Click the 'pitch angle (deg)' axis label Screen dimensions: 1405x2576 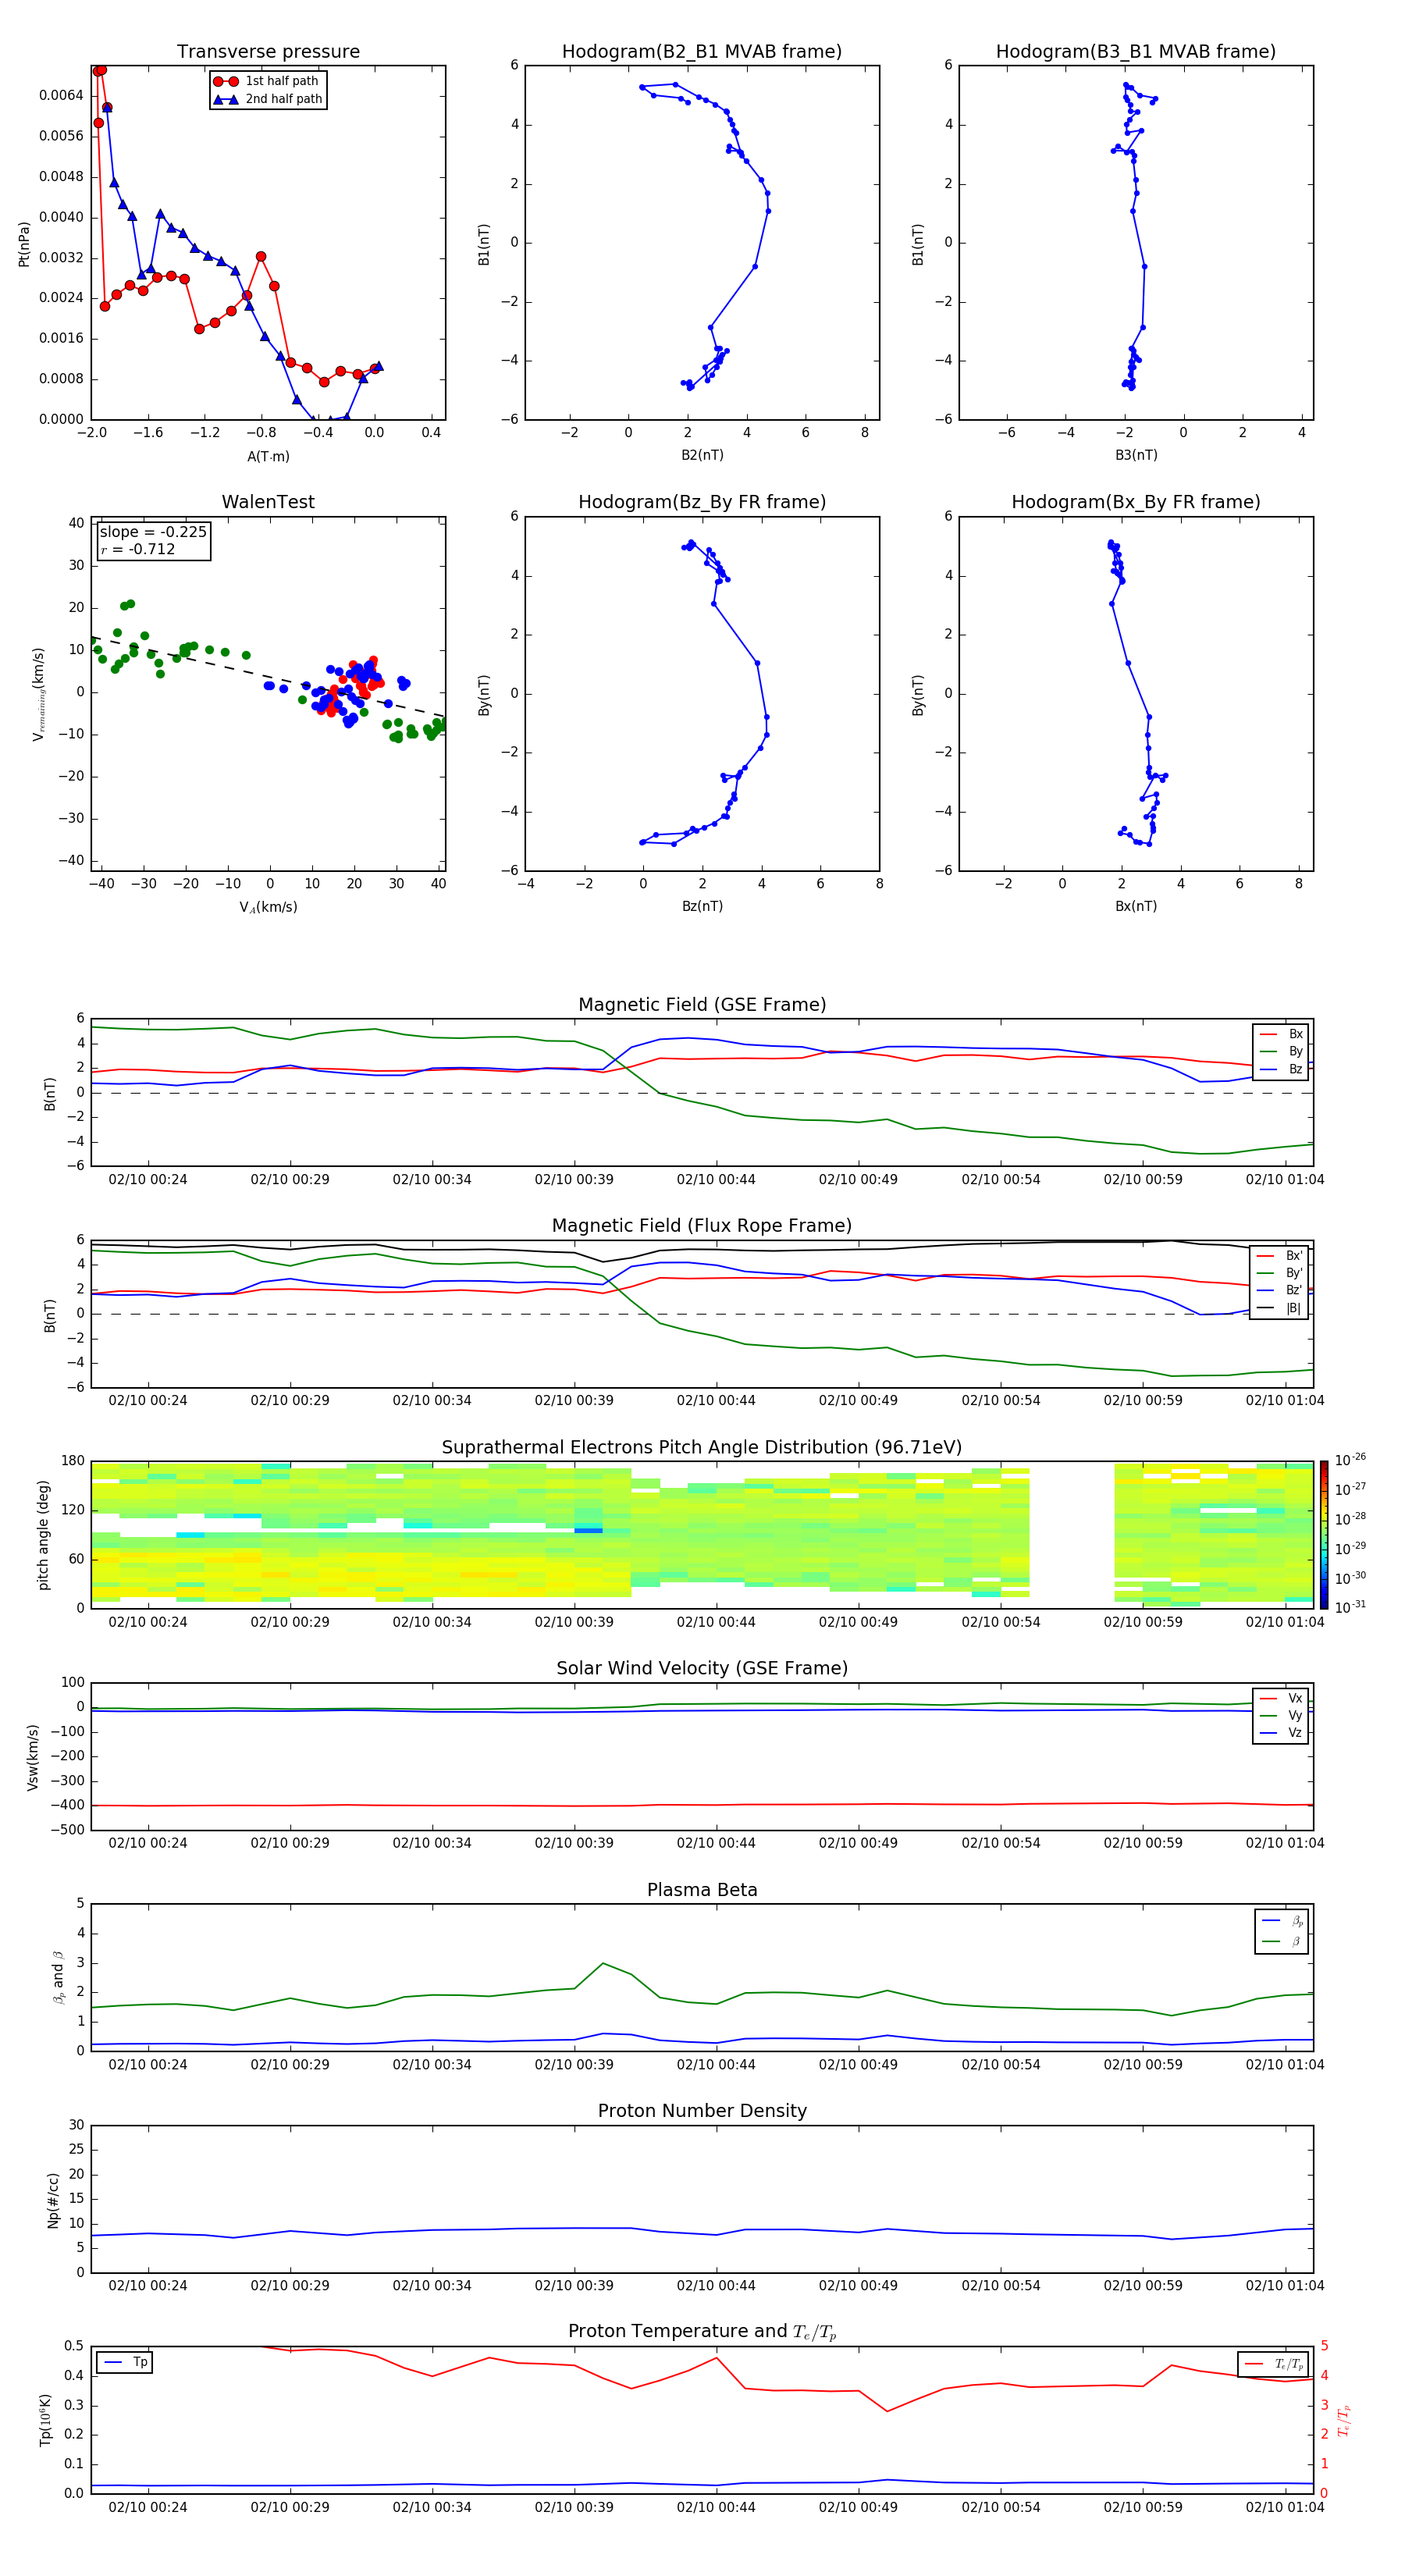pos(43,1535)
